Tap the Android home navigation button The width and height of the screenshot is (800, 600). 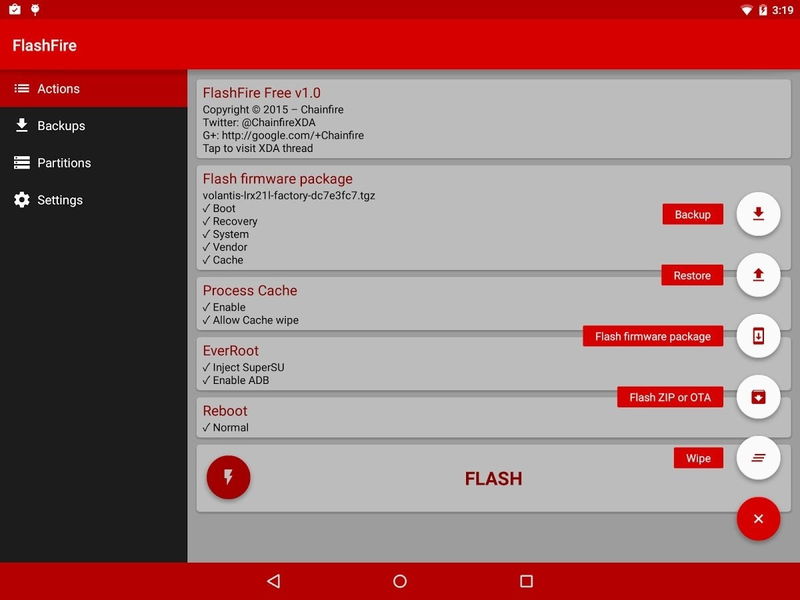[400, 581]
